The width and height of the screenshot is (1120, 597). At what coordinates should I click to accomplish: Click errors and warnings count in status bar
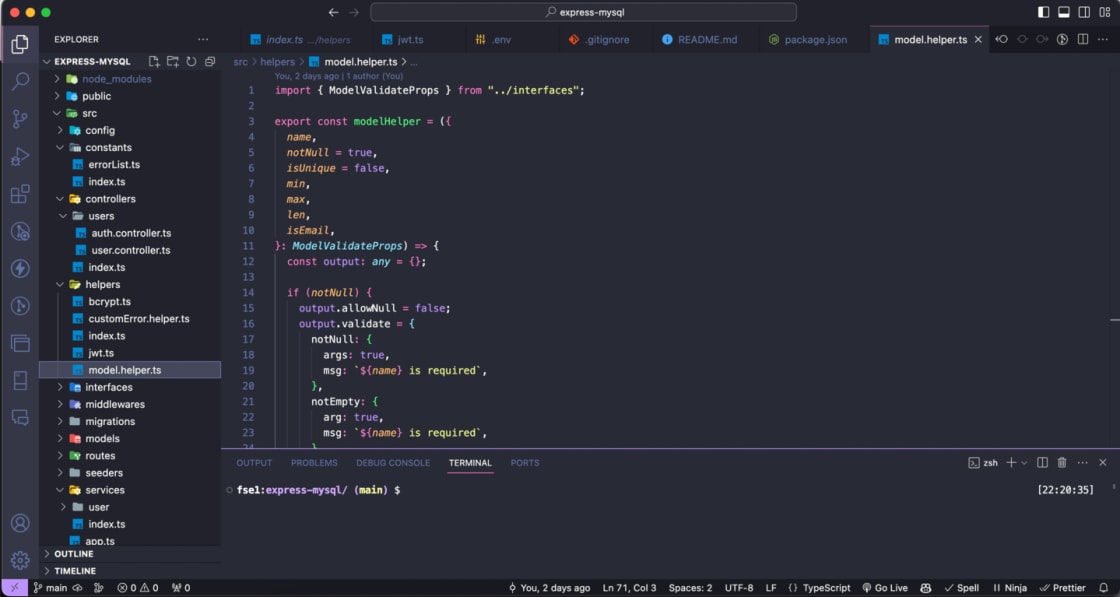tap(138, 588)
